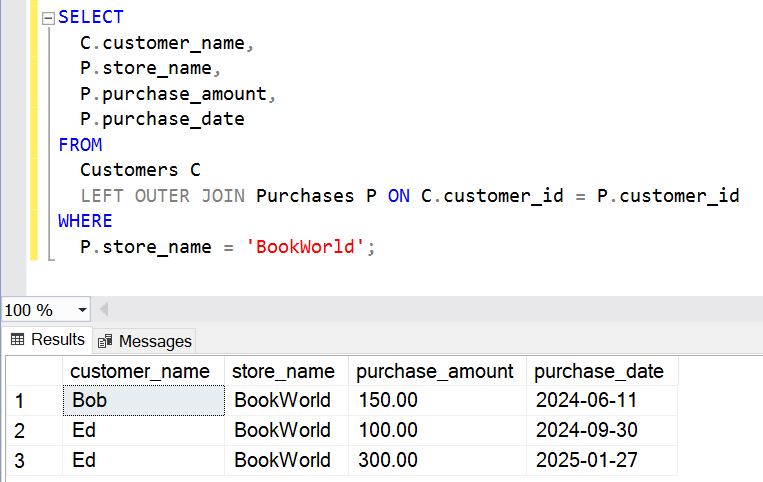763x482 pixels.
Task: Place cursor in the 'BookWorld' string literal
Action: click(306, 246)
